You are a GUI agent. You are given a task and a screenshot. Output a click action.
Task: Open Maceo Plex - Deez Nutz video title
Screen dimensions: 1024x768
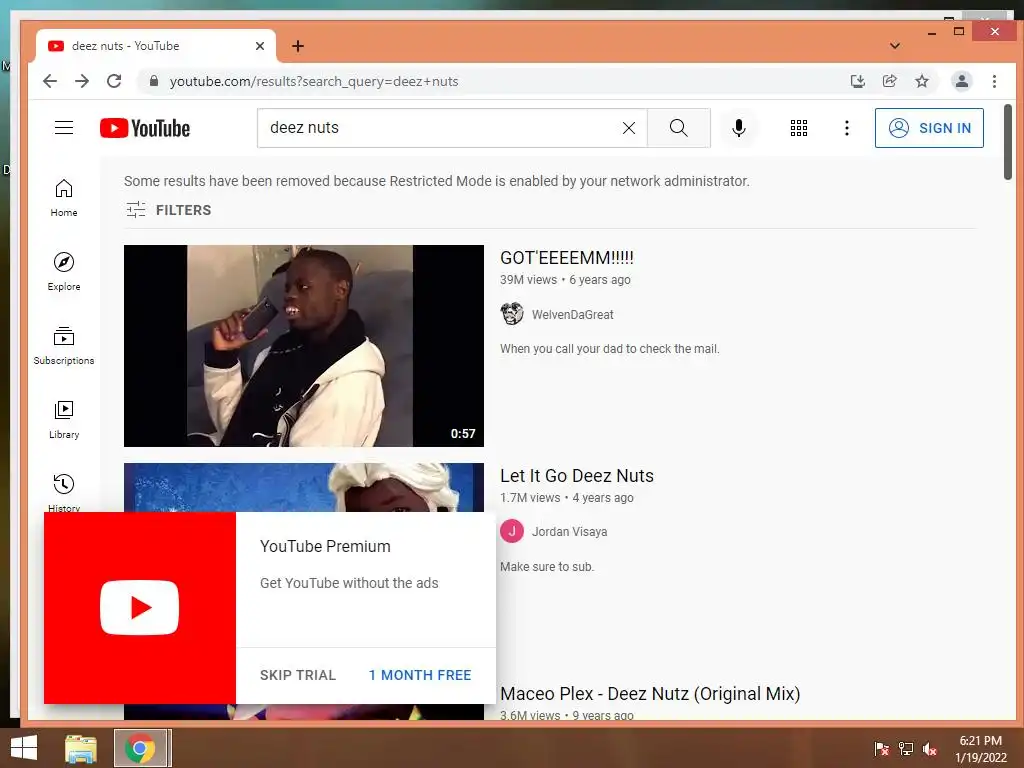(x=650, y=694)
